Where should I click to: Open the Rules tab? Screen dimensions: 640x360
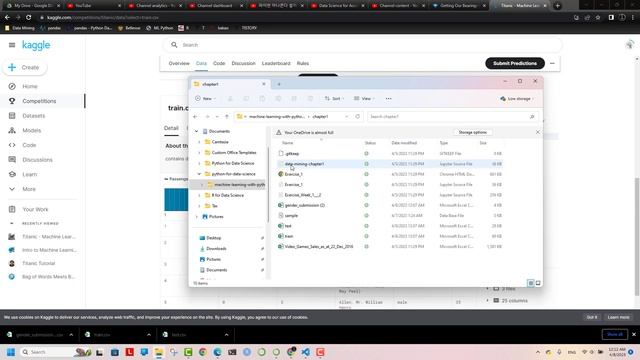pyautogui.click(x=302, y=63)
